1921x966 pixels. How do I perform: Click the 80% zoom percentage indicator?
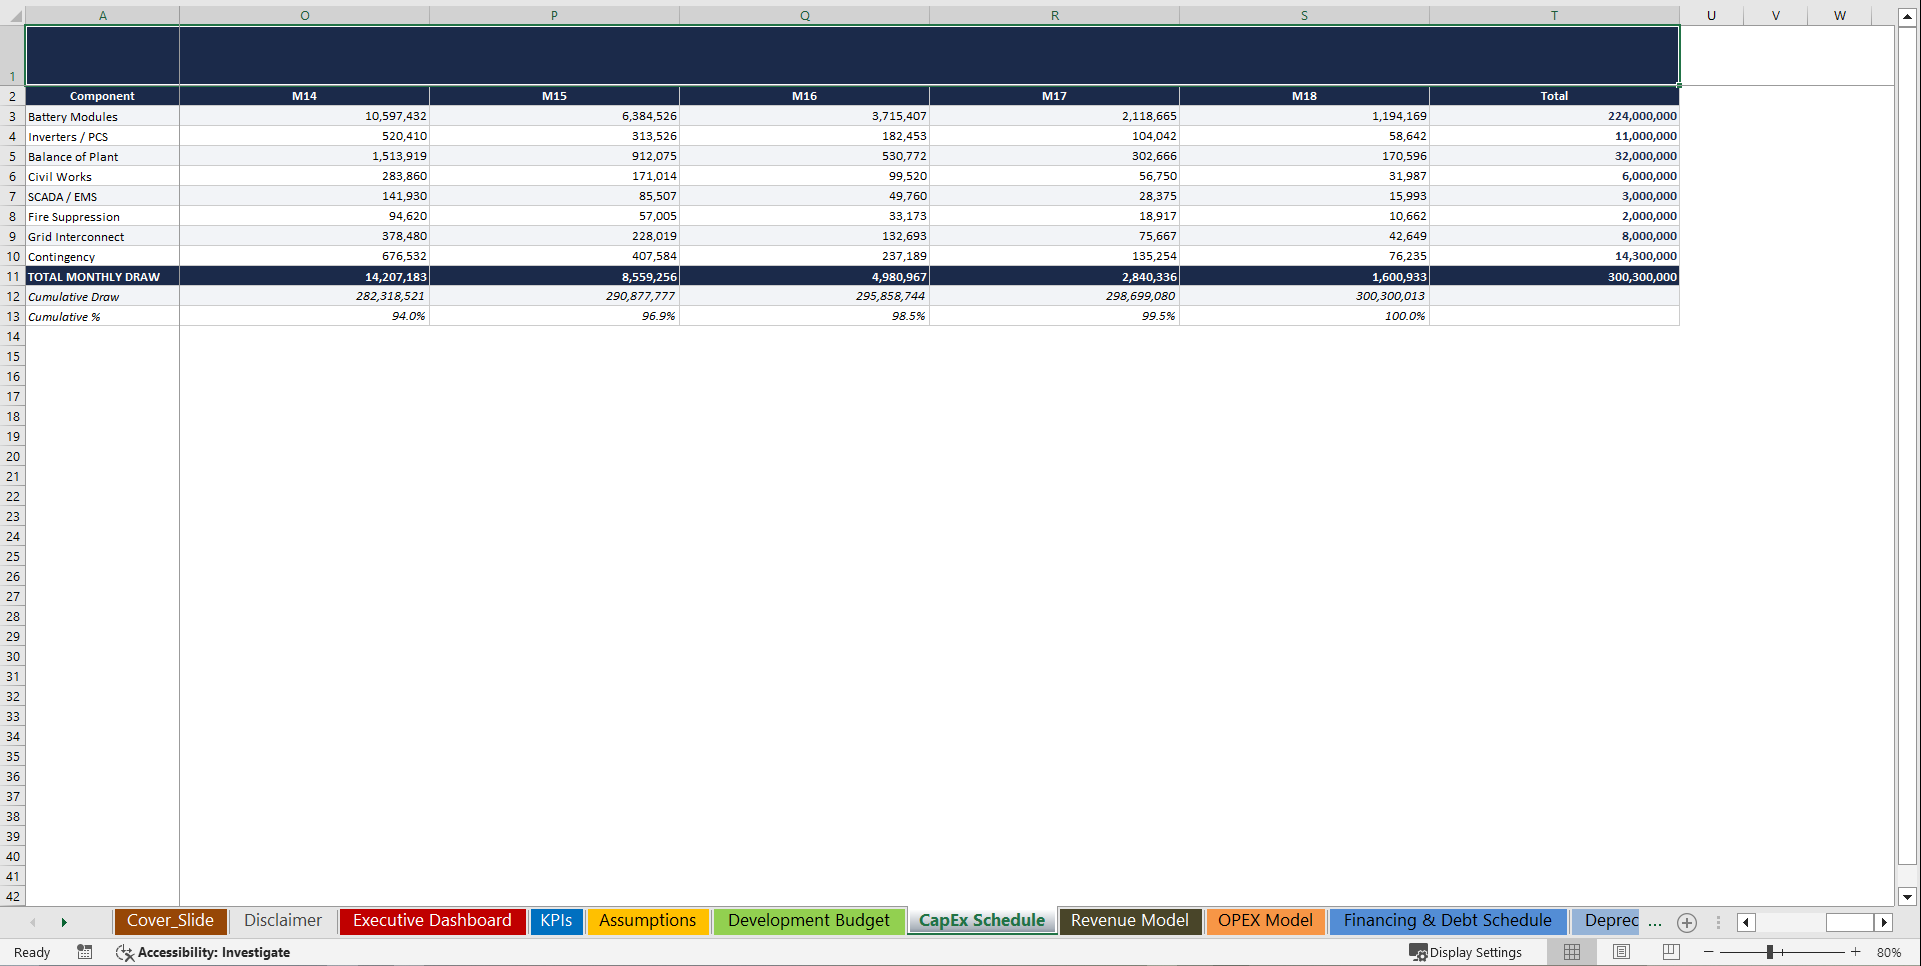[1890, 952]
